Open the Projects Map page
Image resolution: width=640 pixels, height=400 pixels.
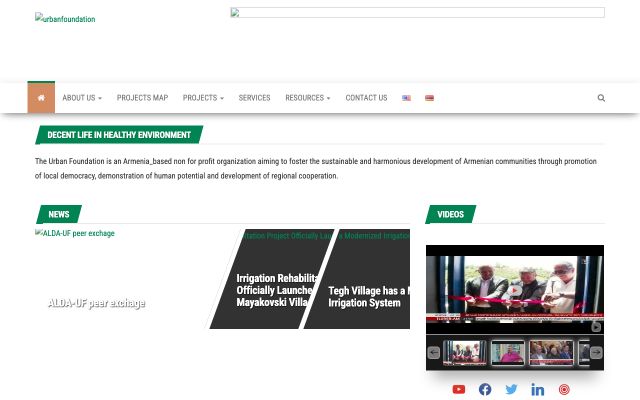(x=142, y=98)
